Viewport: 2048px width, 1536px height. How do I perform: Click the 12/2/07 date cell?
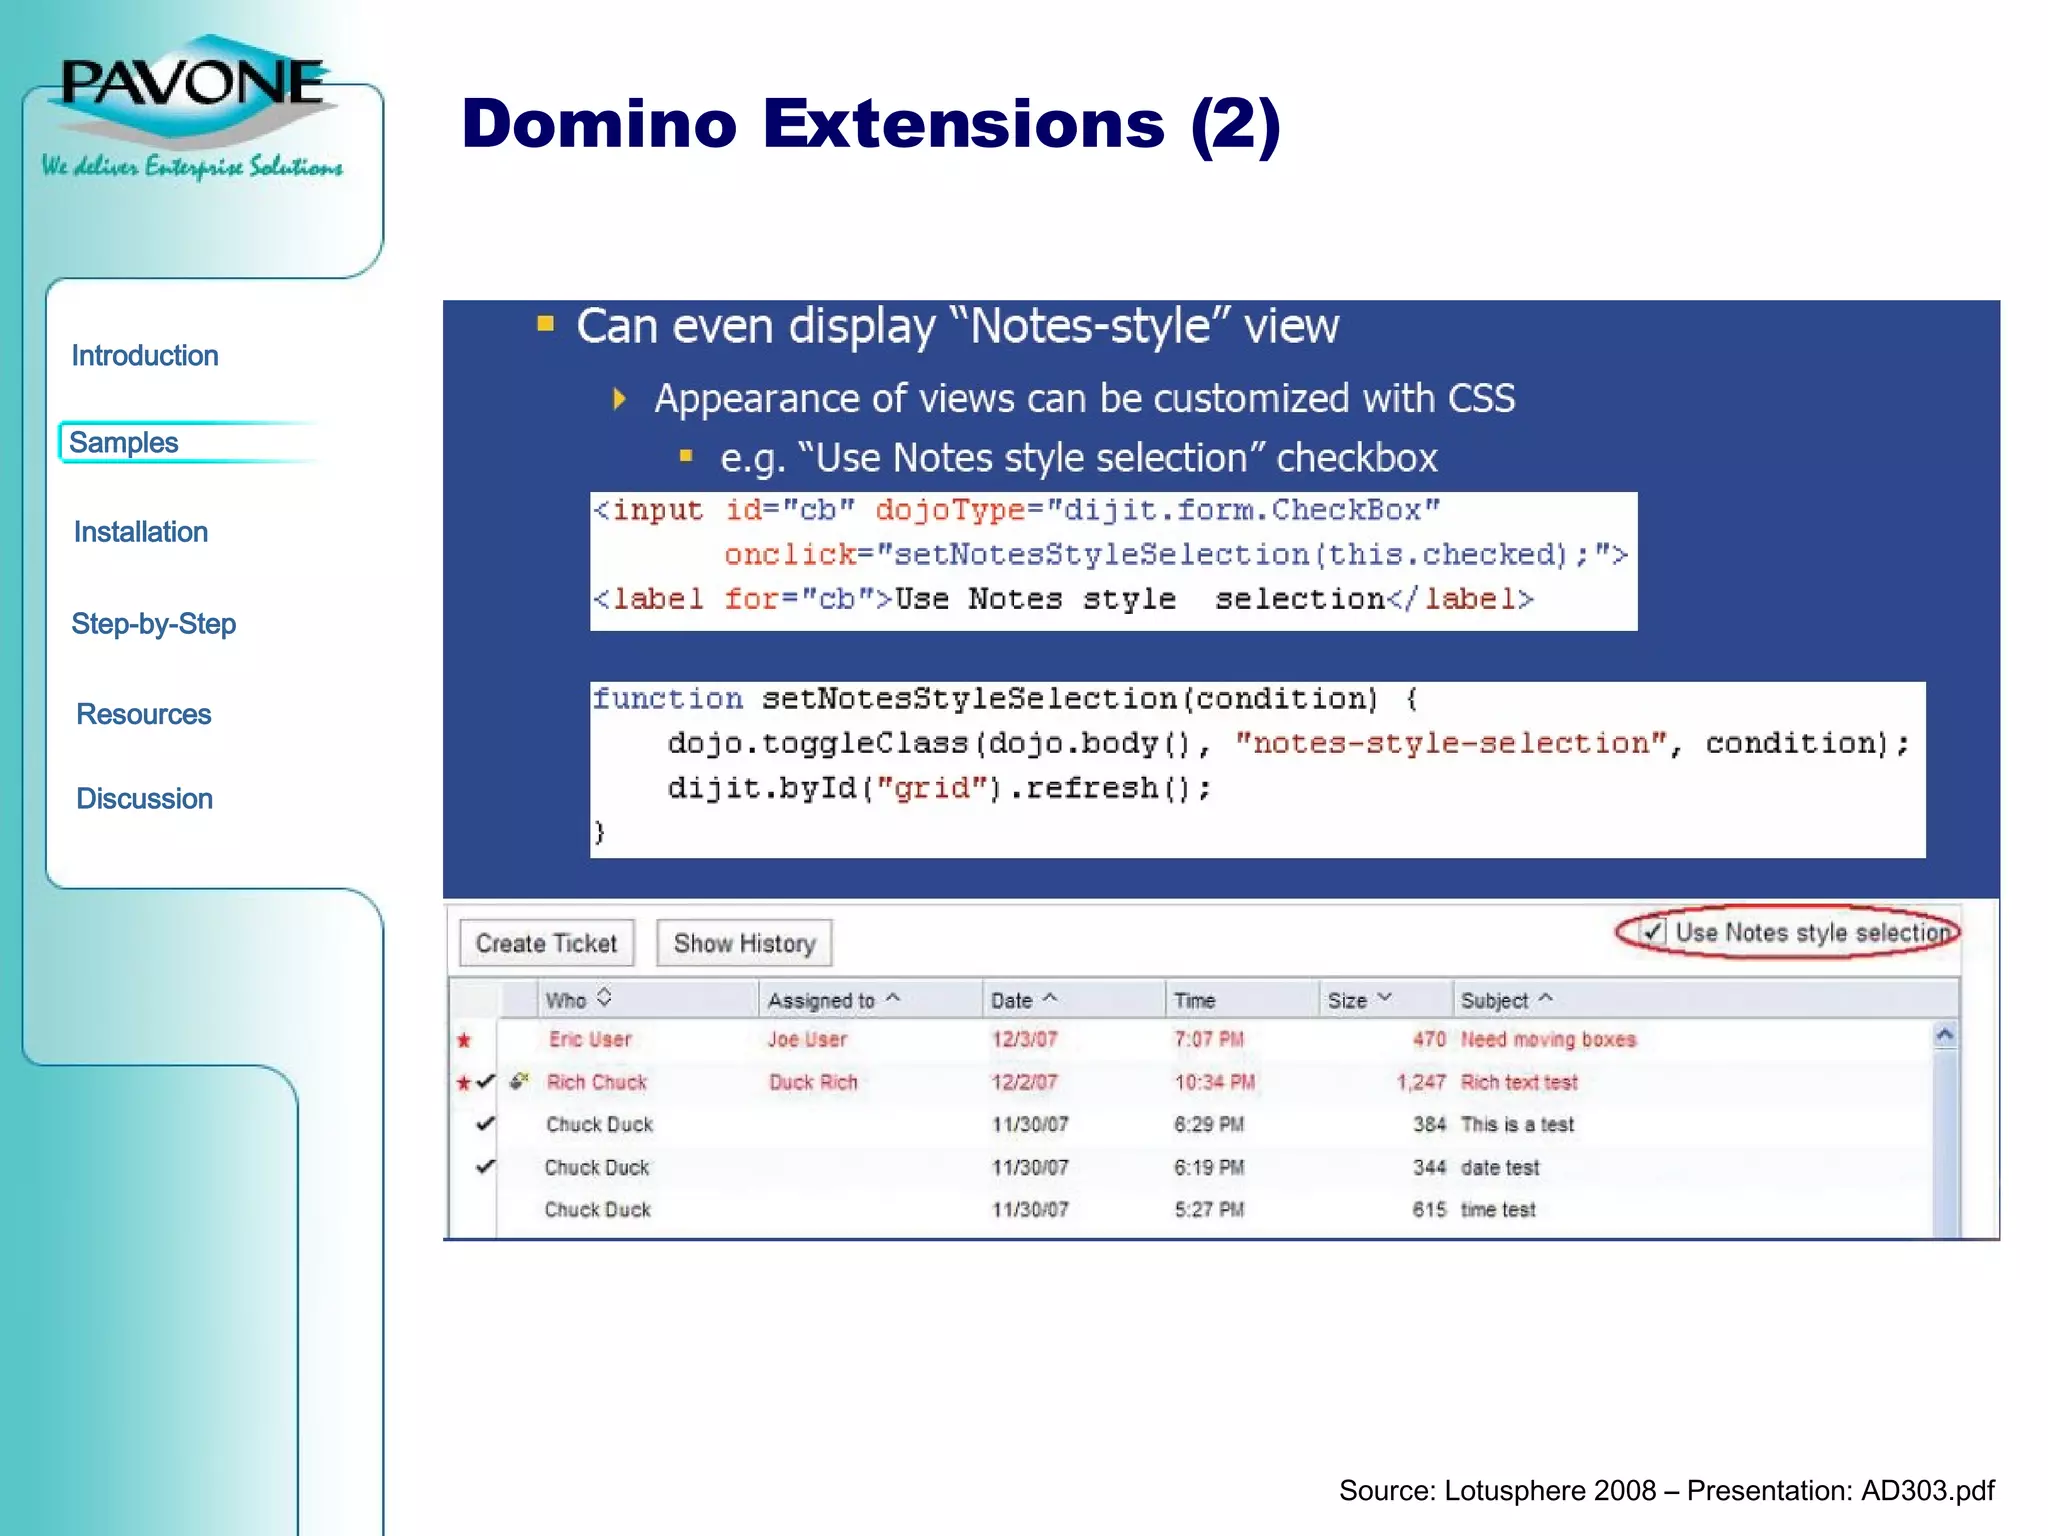(1024, 1082)
